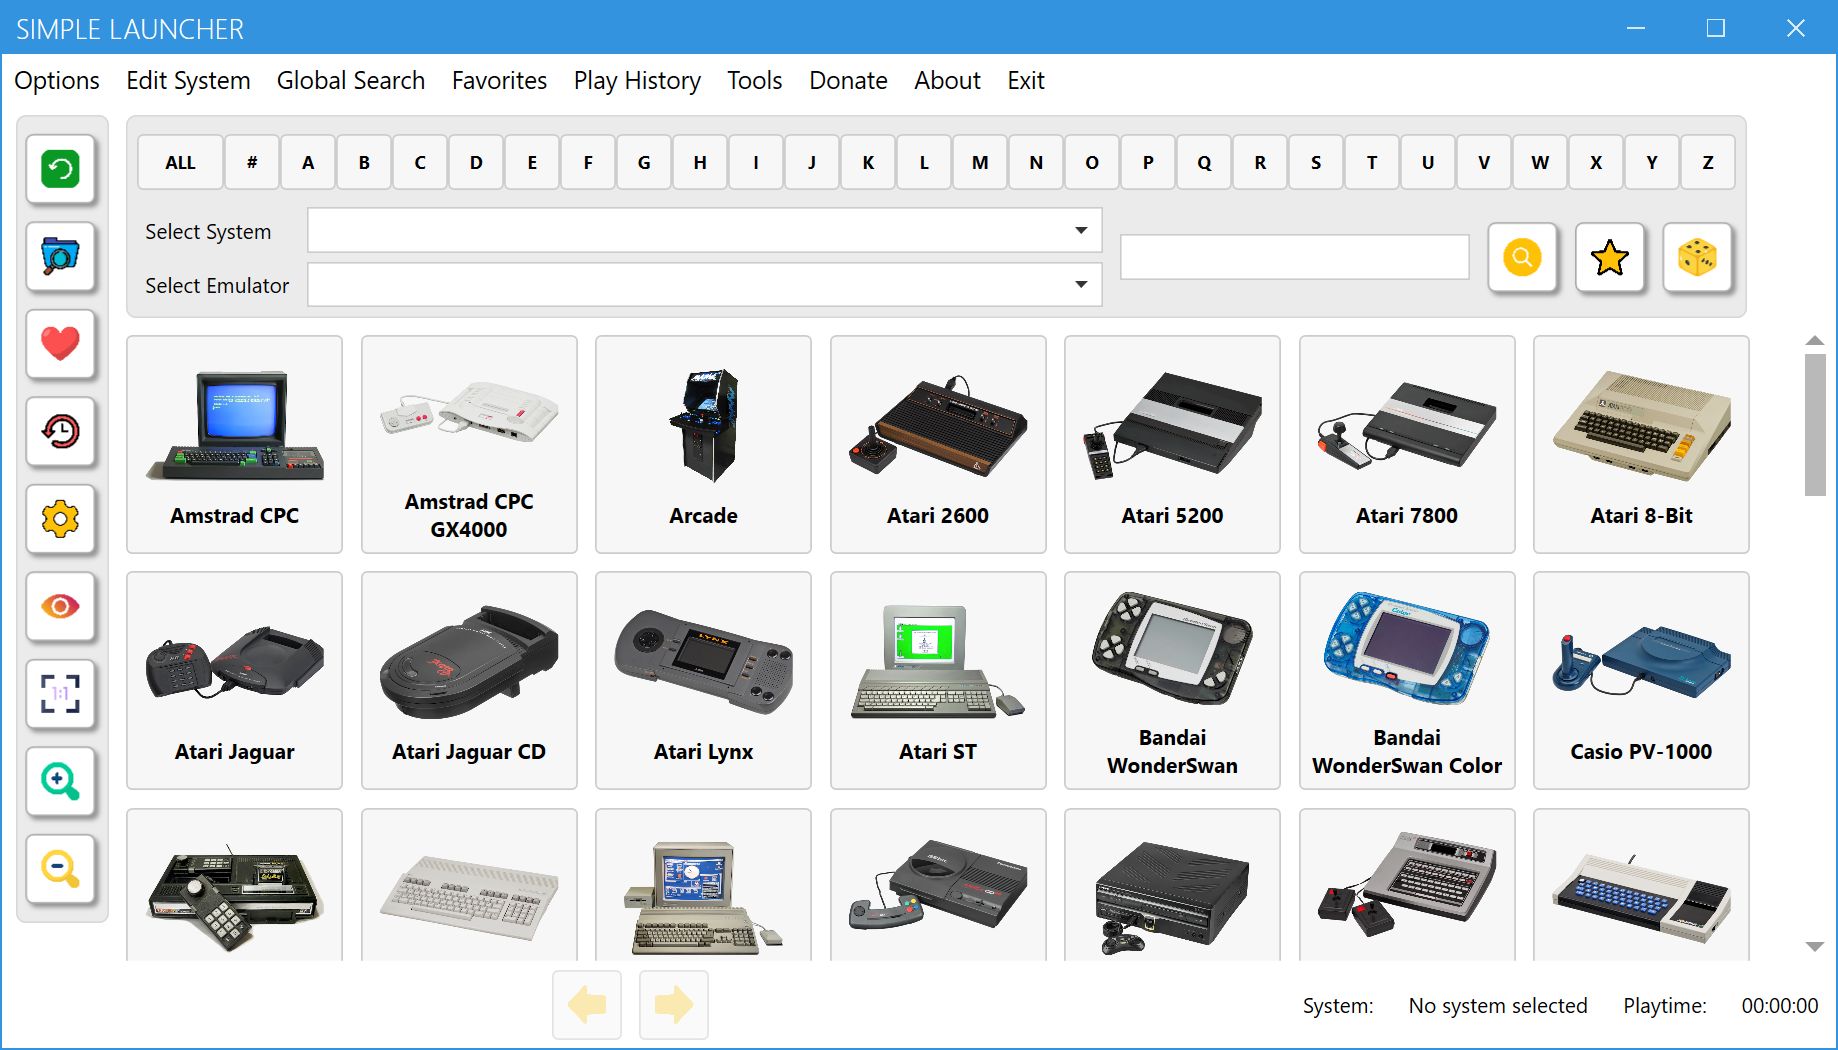The height and width of the screenshot is (1050, 1838).
Task: Click the green restart icon in the sidebar
Action: click(60, 170)
